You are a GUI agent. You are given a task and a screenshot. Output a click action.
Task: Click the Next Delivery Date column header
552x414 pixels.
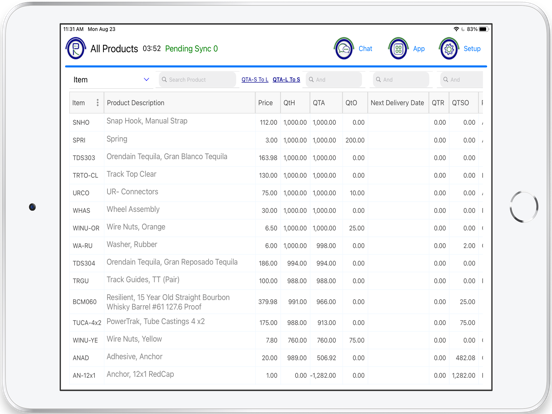(x=397, y=103)
